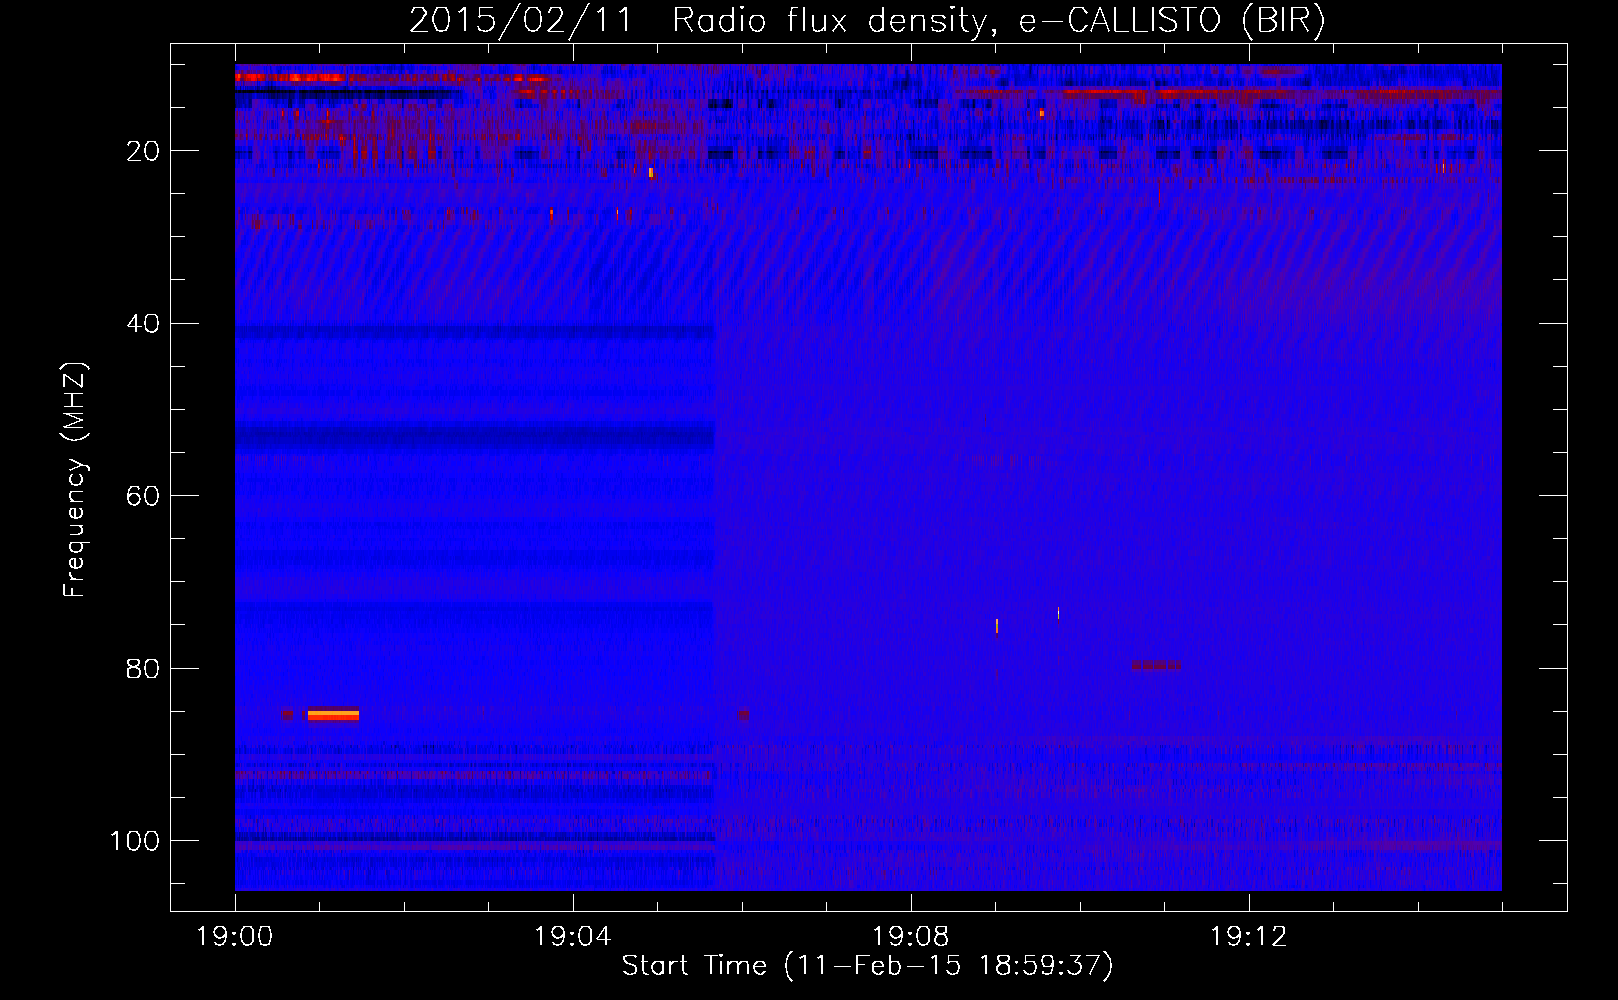Viewport: 1618px width, 1000px height.
Task: Click the 'Frequency (MHZ)' axis label
Action: [x=75, y=480]
